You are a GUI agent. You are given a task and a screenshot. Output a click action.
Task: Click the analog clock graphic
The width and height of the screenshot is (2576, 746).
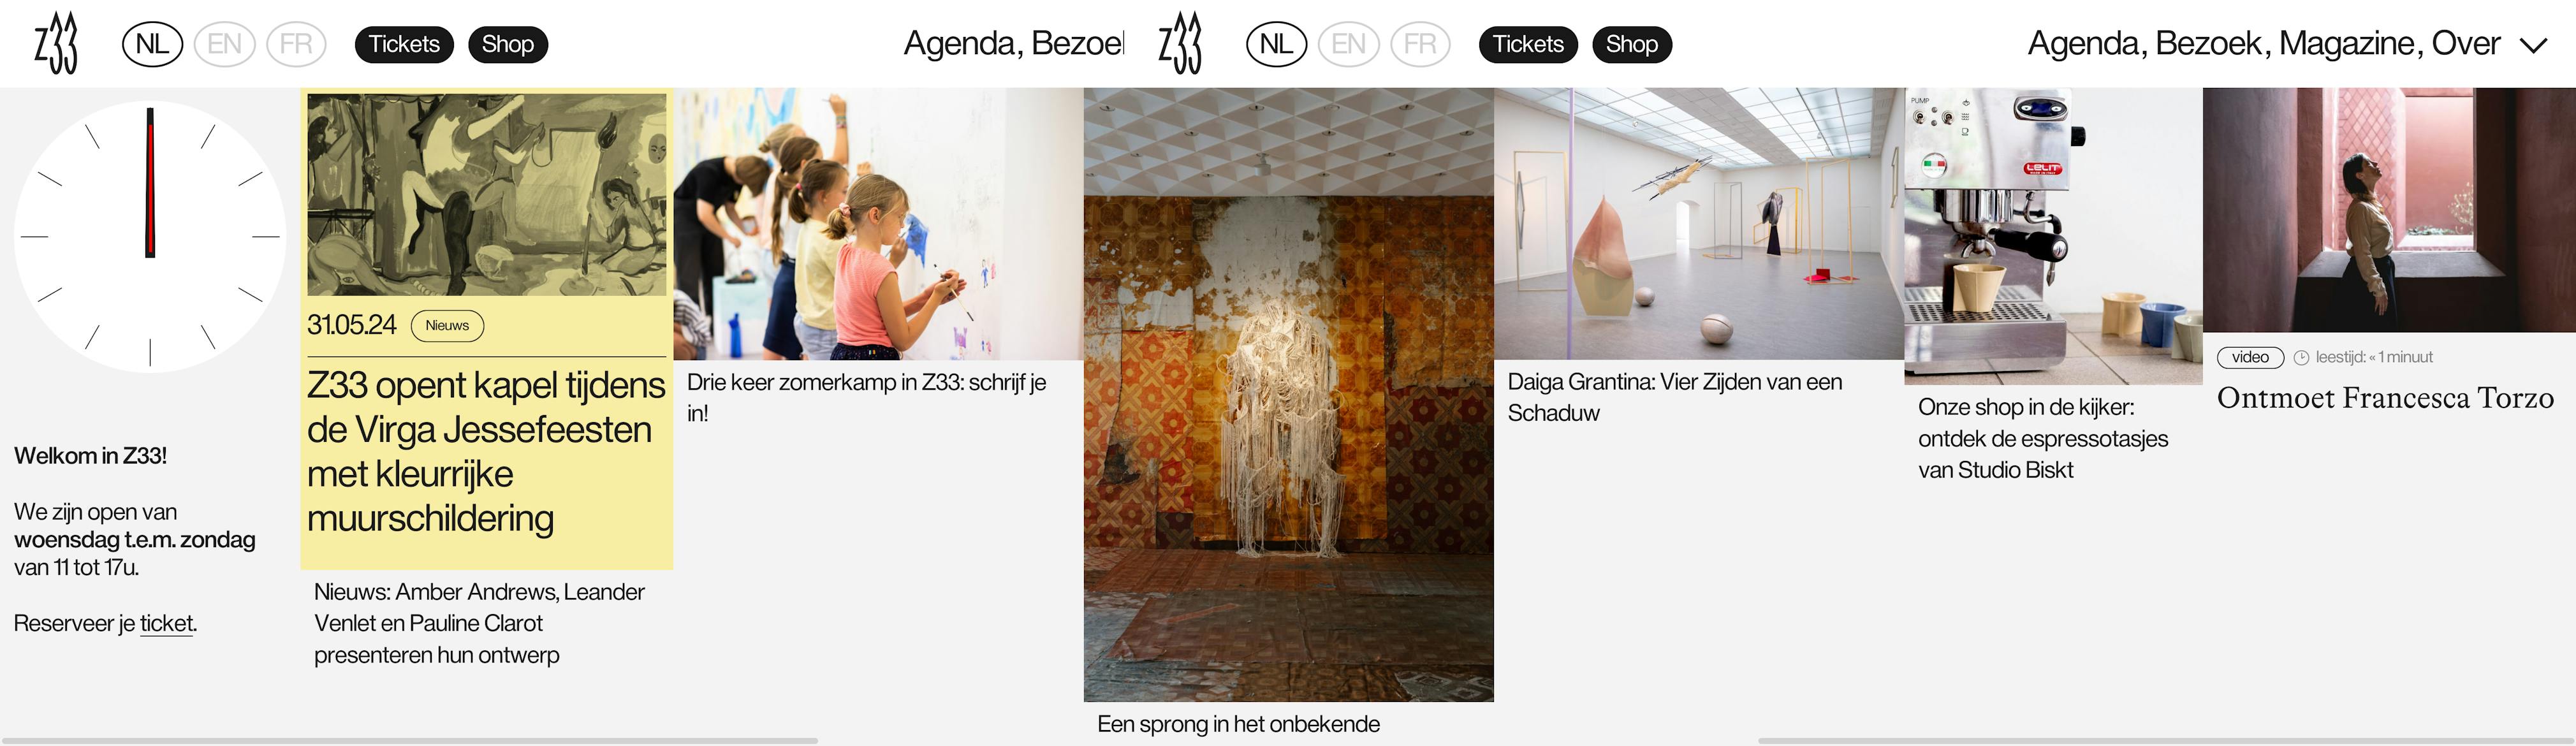click(x=150, y=237)
